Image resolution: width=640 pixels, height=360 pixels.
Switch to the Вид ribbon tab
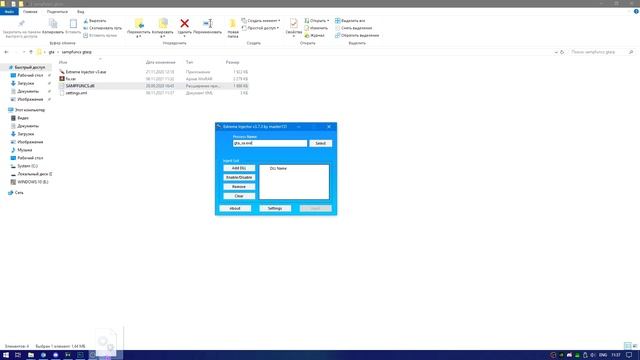(x=80, y=12)
